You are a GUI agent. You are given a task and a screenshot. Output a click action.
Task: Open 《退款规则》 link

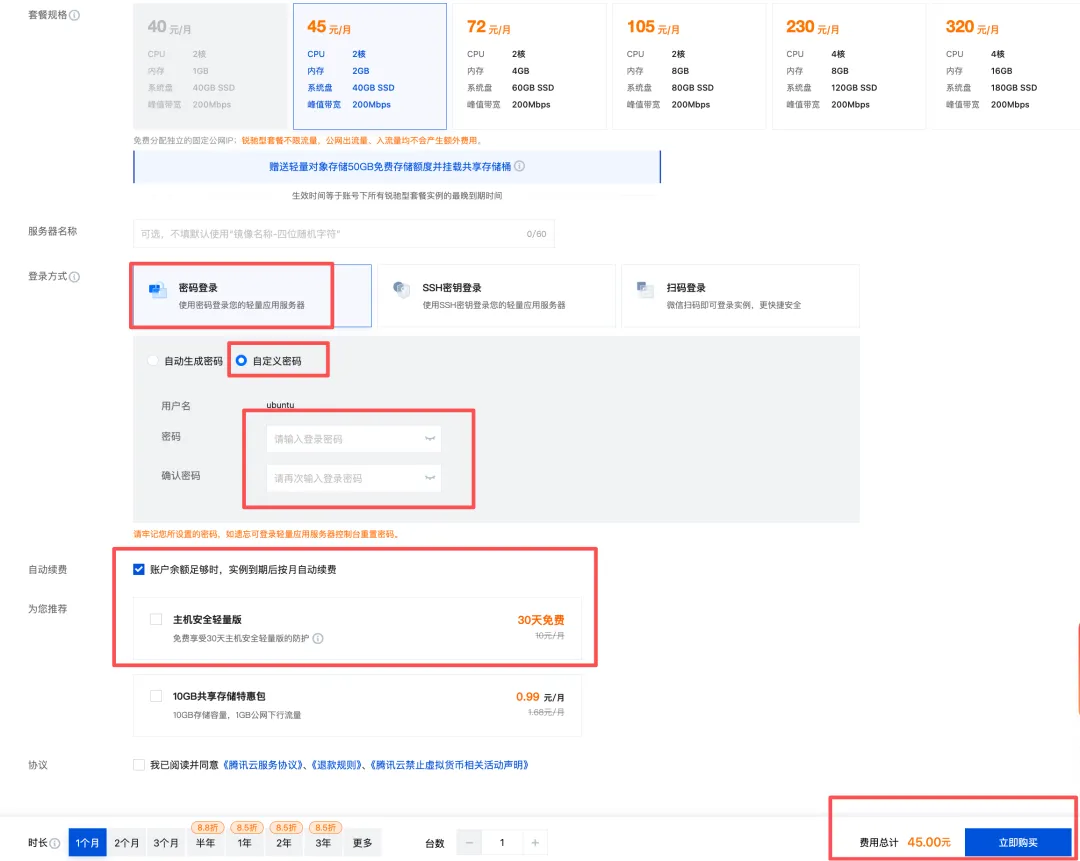click(x=334, y=765)
